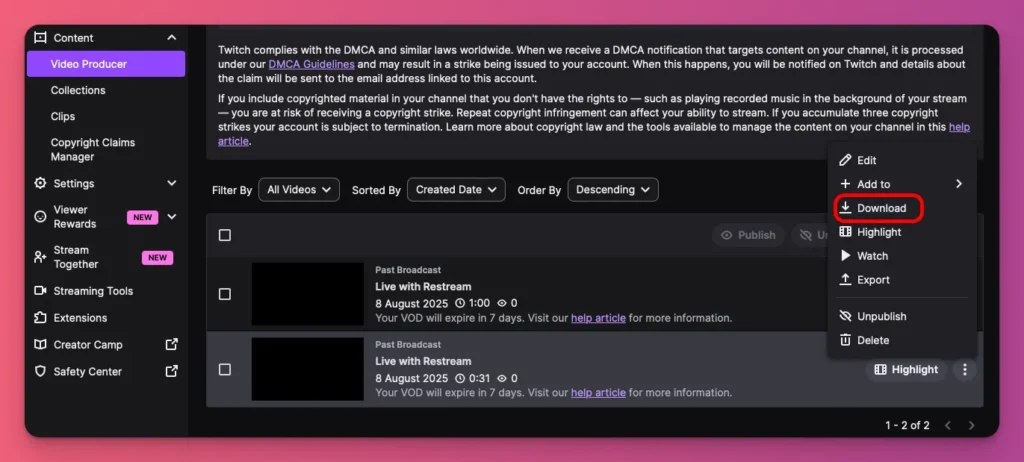The height and width of the screenshot is (462, 1024).
Task: Expand the Settings sidebar section
Action: [171, 183]
